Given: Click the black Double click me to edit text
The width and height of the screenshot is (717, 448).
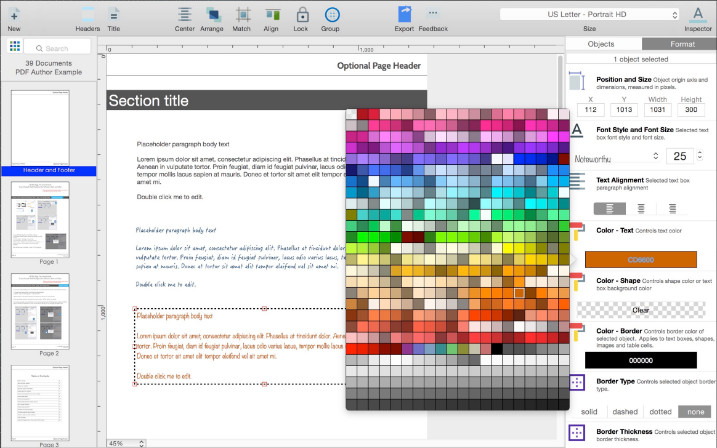Looking at the screenshot, I should (x=170, y=197).
